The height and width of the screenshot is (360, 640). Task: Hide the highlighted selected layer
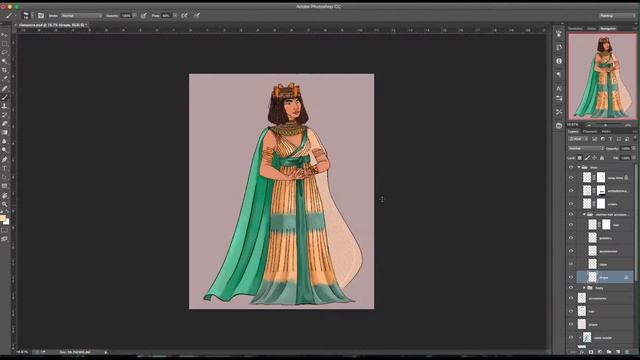click(x=571, y=277)
